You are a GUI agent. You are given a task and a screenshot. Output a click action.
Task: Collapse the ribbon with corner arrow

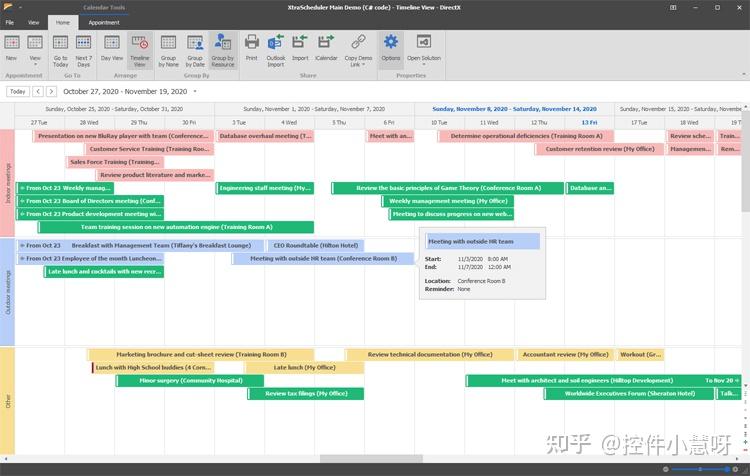[x=744, y=74]
